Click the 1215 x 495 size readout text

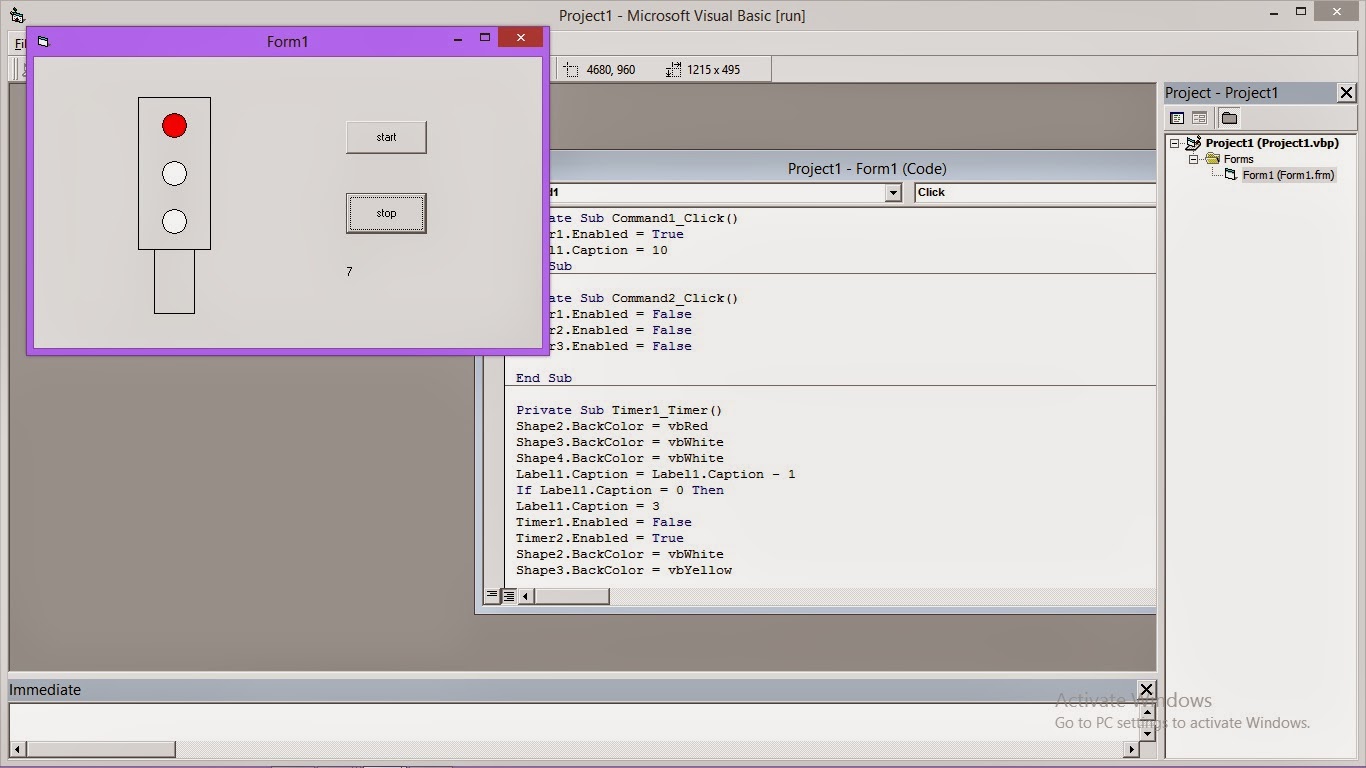coord(714,70)
